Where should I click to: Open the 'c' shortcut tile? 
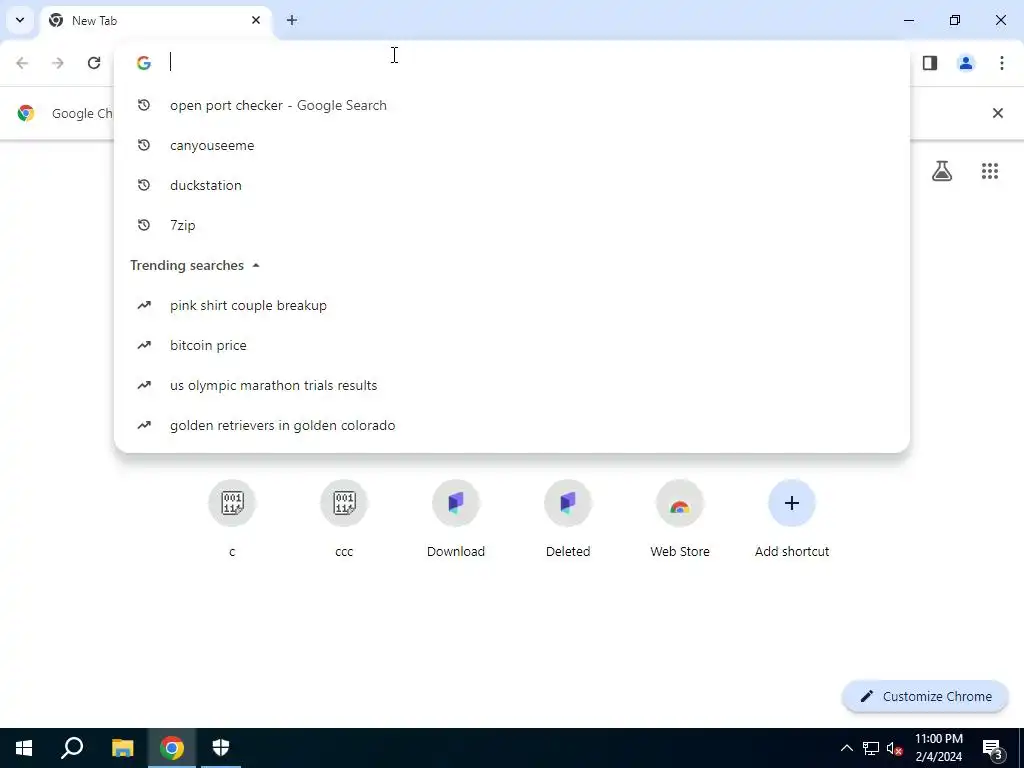coord(232,519)
